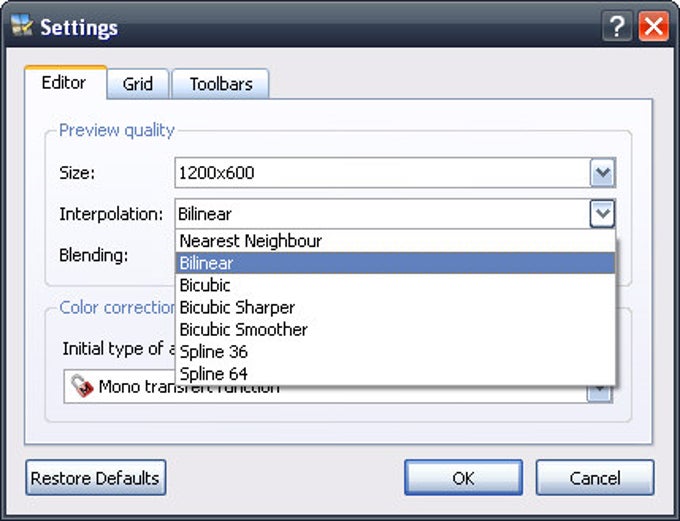Pick Spline 64 from the list
This screenshot has height=521, width=680.
pos(395,374)
